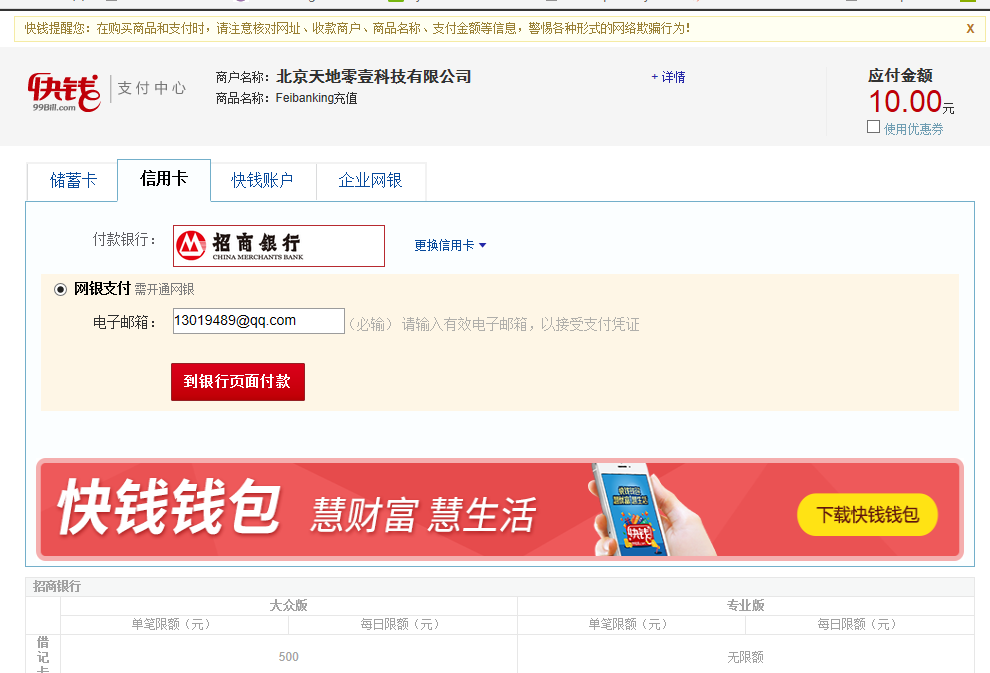Screen dimensions: 990x673
Task: Click the 招商银行 table title
Action: pos(57,587)
